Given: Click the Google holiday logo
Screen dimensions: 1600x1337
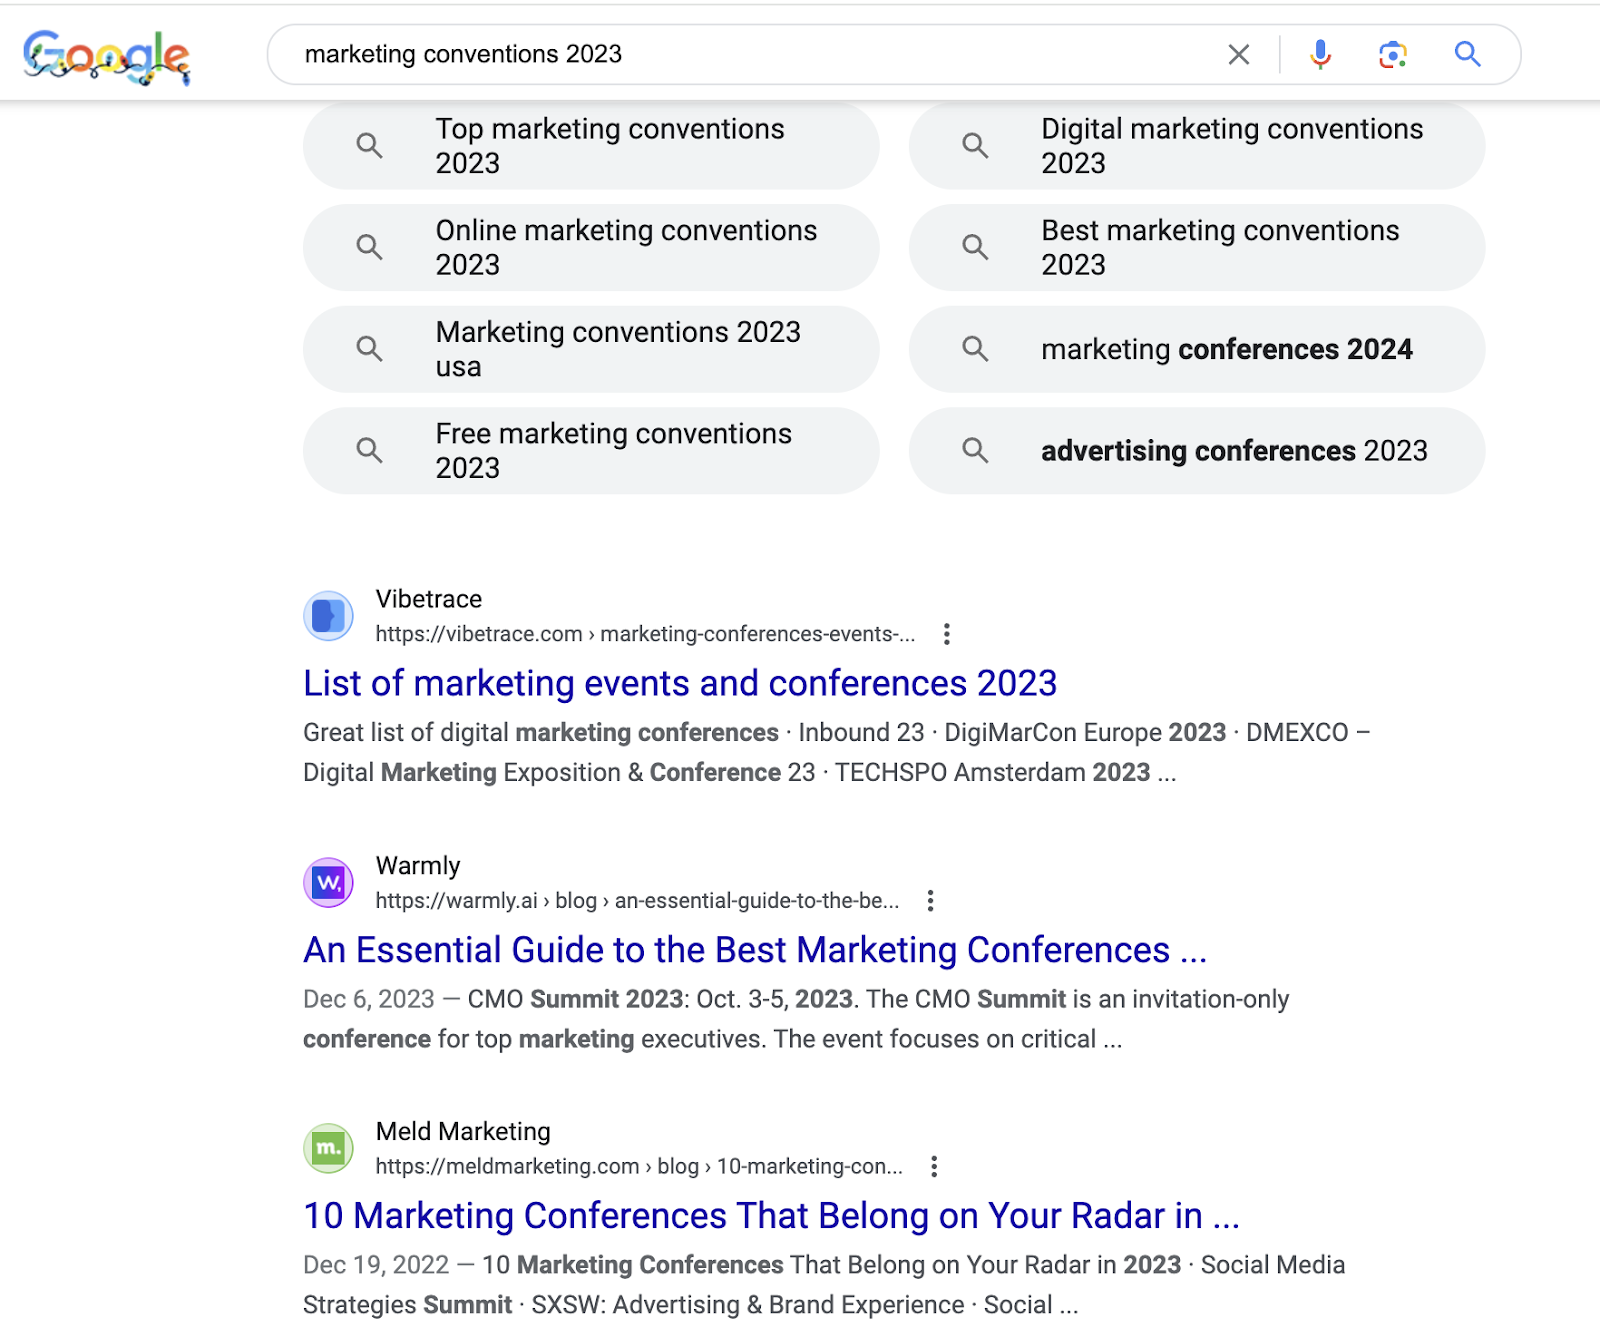Looking at the screenshot, I should 106,56.
